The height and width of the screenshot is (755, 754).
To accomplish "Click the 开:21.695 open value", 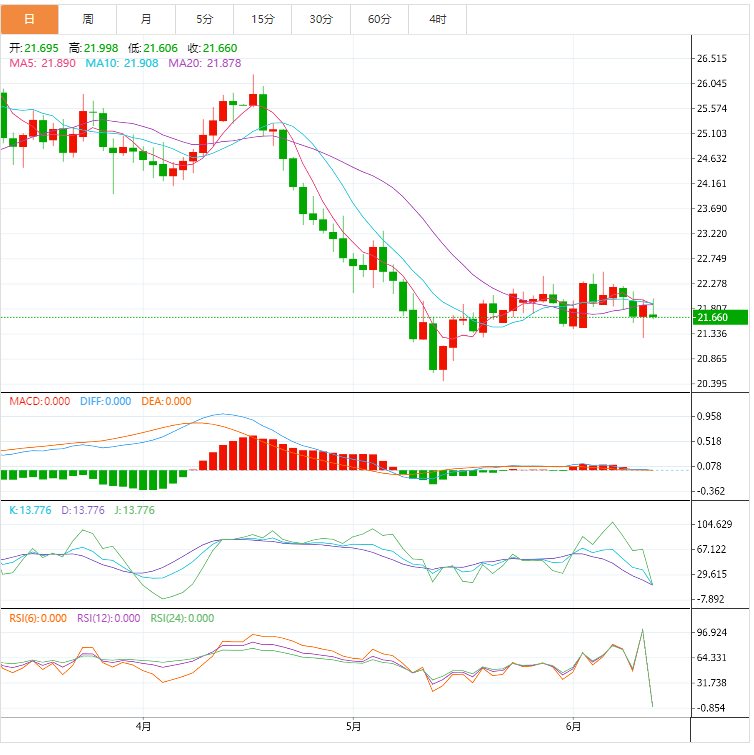I will pyautogui.click(x=34, y=48).
